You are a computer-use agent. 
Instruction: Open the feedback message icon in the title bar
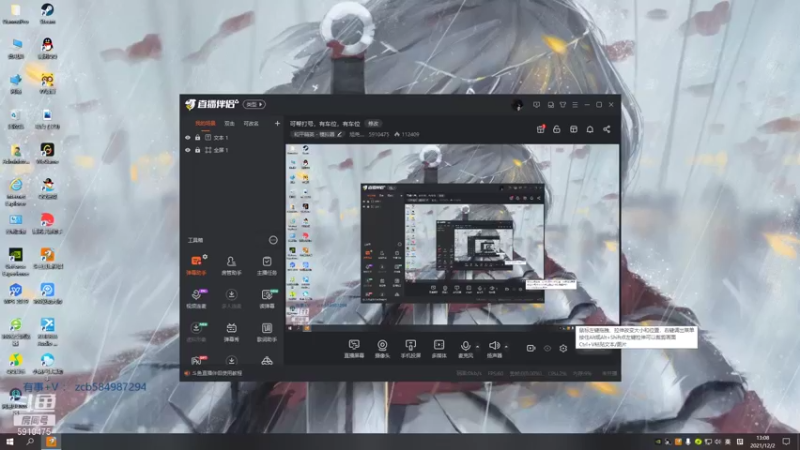(x=536, y=105)
